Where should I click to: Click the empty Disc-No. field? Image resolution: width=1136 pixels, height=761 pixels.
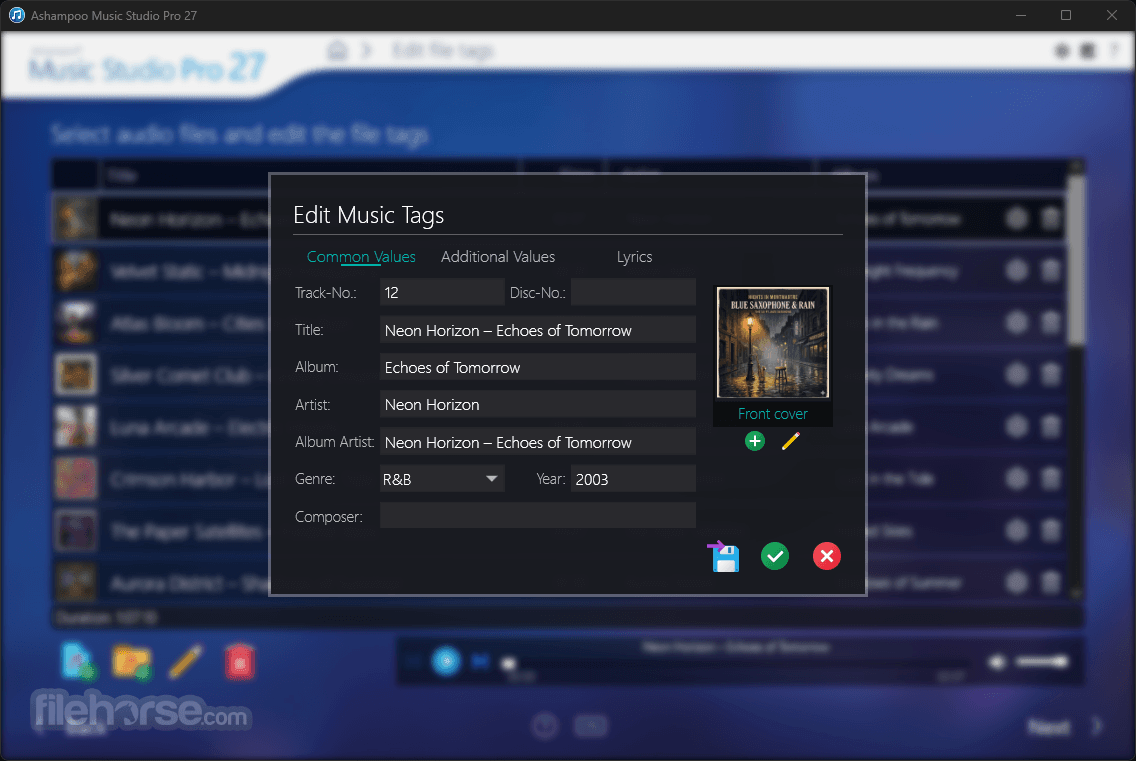633,293
